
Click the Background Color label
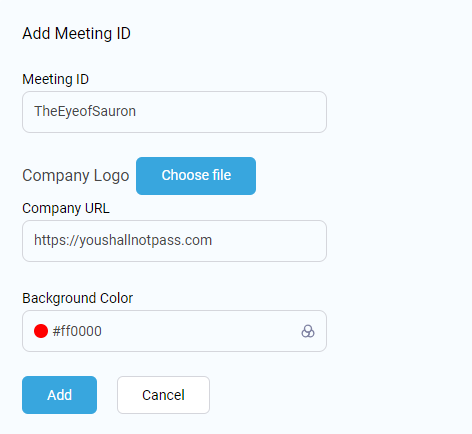pos(77,298)
